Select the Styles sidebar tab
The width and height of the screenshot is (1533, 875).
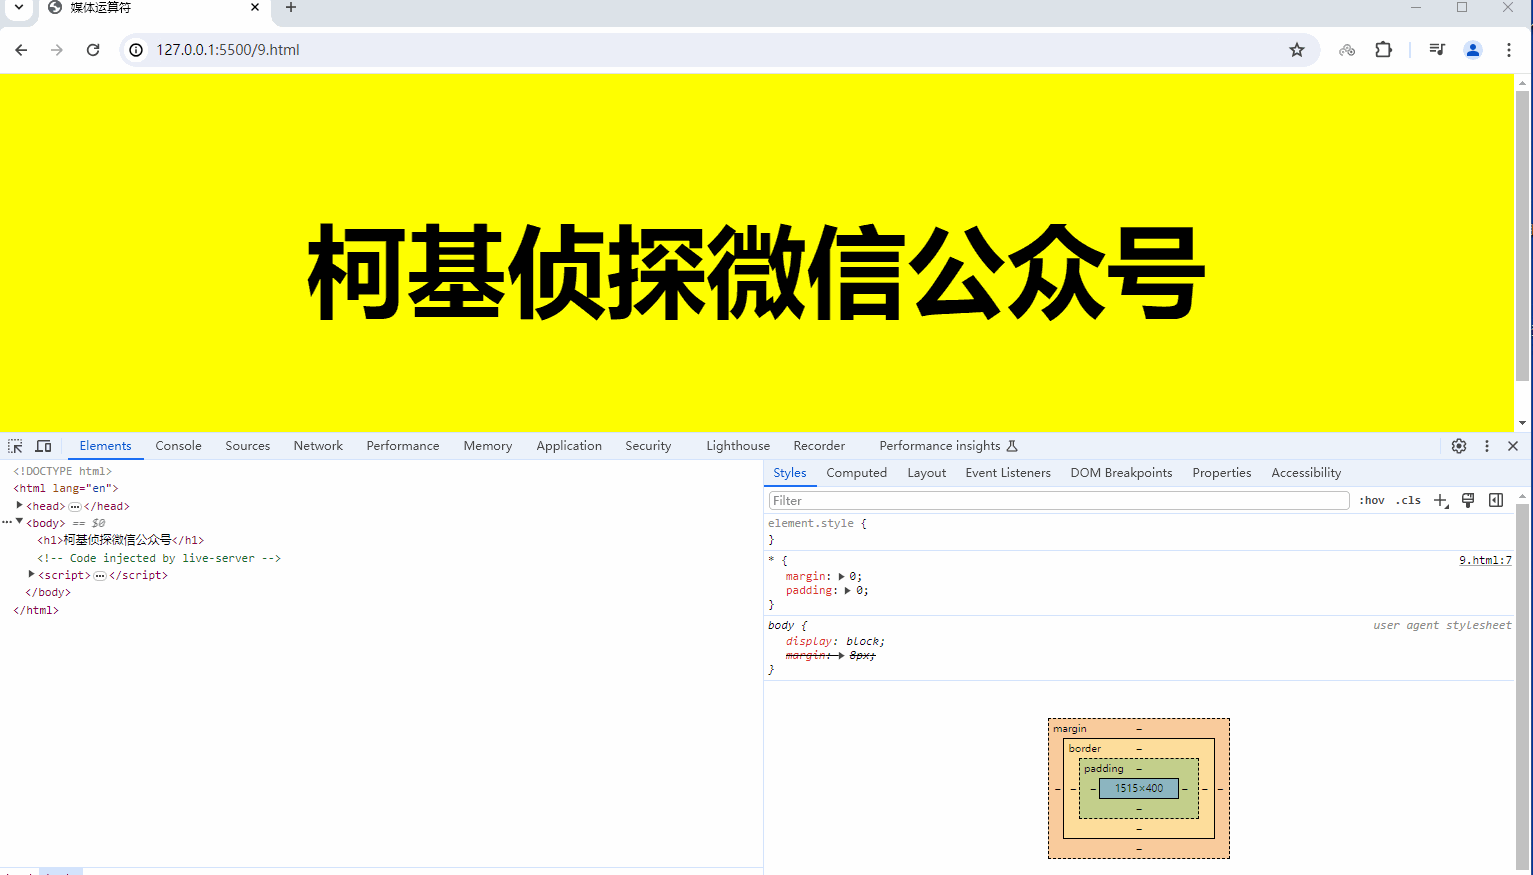coord(790,473)
